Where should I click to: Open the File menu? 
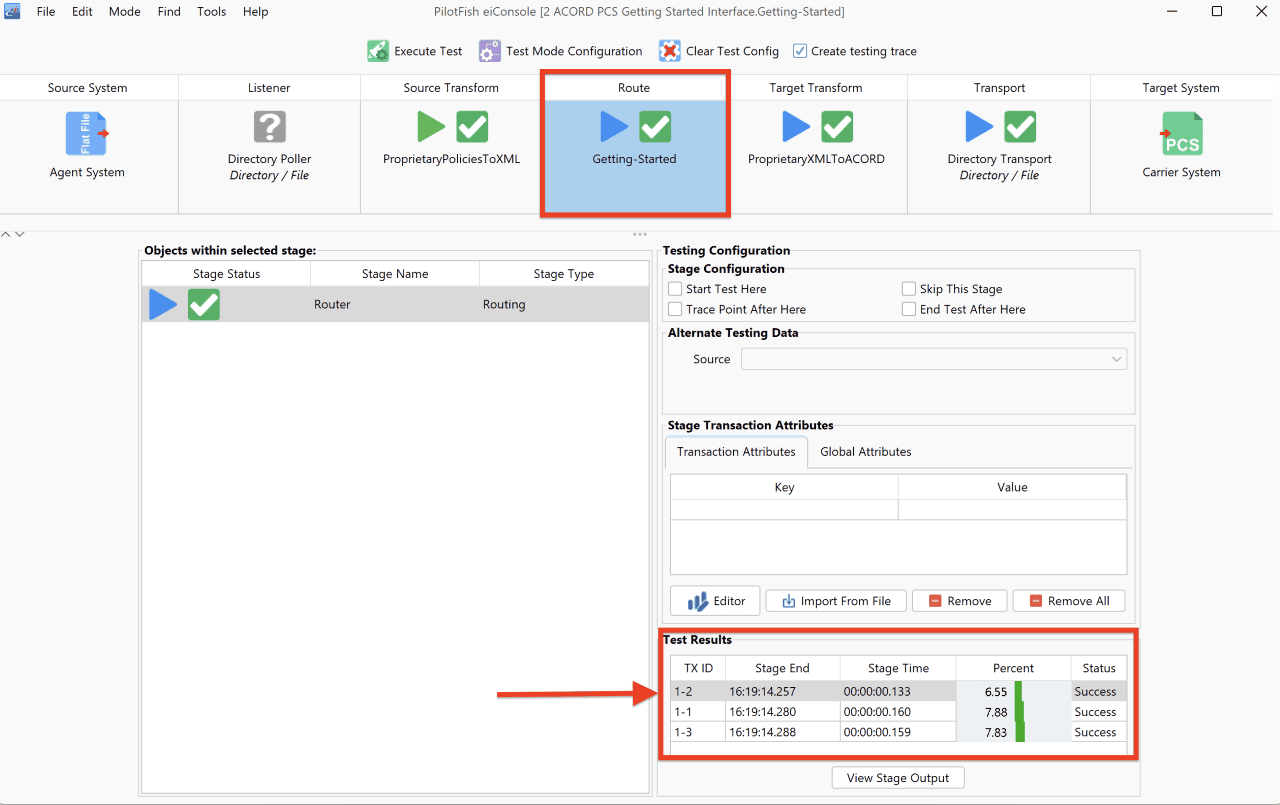(x=46, y=12)
